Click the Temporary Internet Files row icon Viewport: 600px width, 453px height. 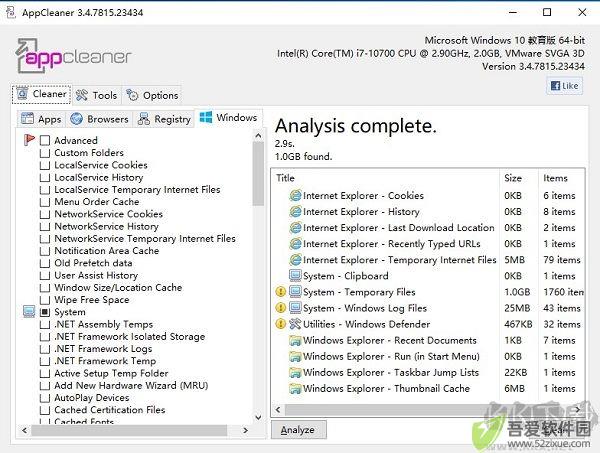(295, 260)
